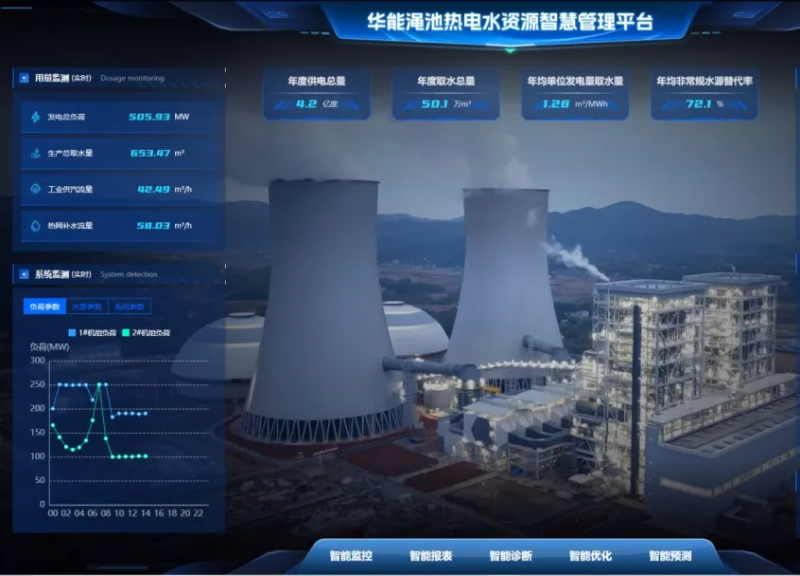
Task: Toggle the 1#机组负荷 legend series
Action: 92,333
